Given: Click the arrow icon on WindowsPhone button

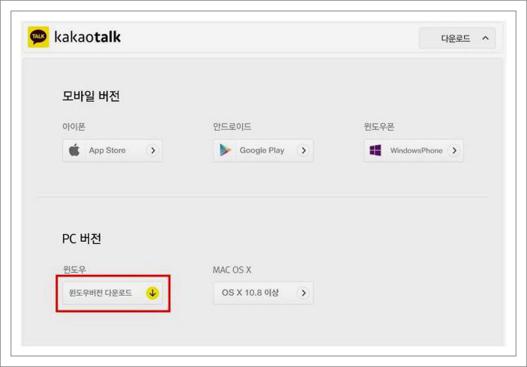Looking at the screenshot, I should pyautogui.click(x=454, y=151).
